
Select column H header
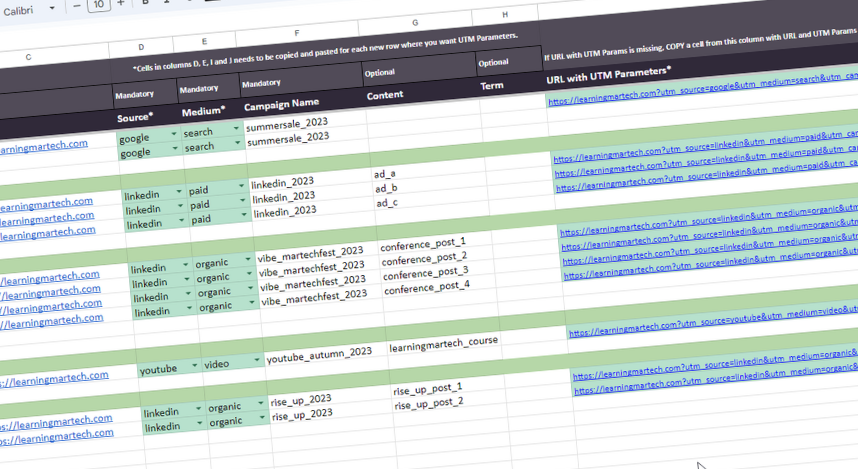pos(505,15)
